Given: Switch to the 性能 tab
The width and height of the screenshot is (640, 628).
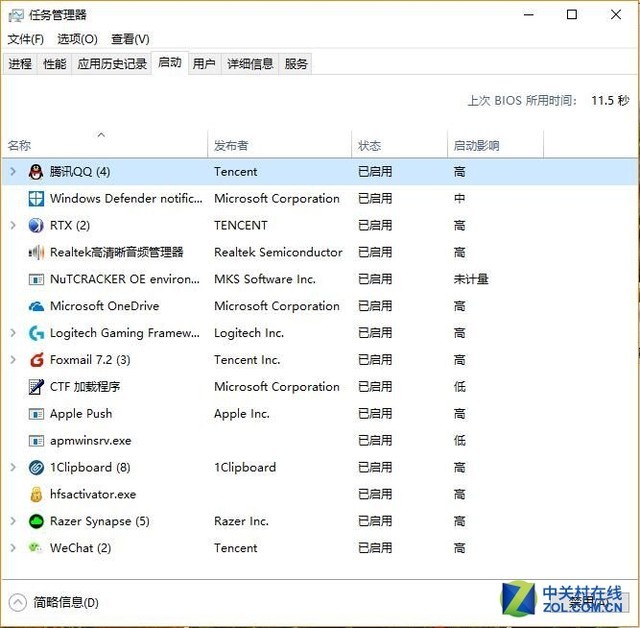Looking at the screenshot, I should coord(54,64).
